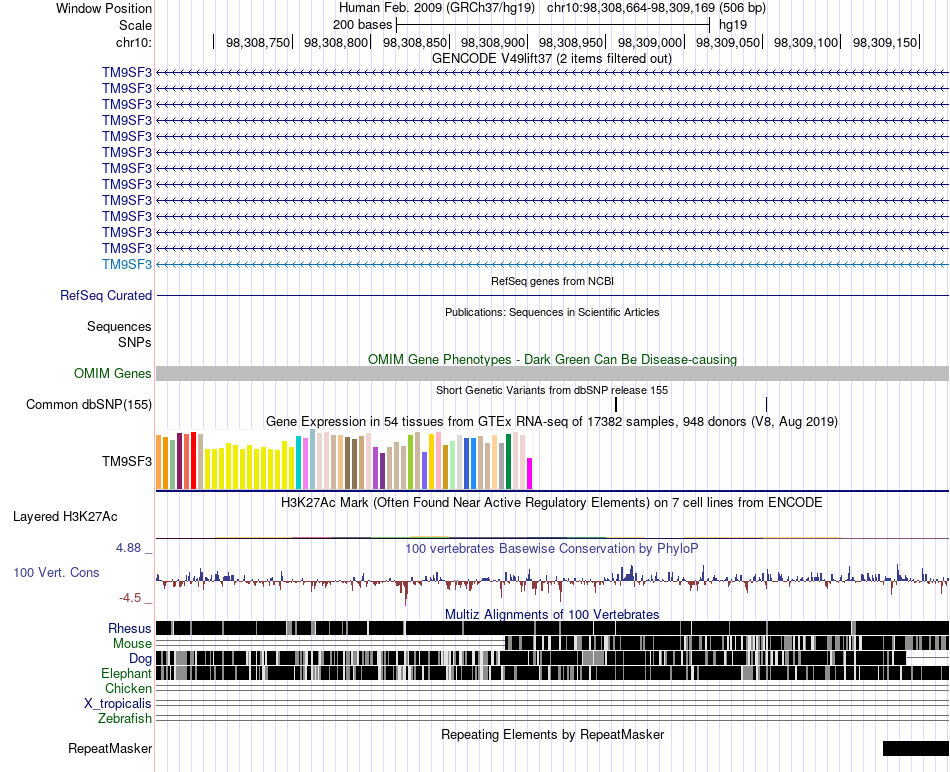Click the Layered H3K27Ac track label
950x772 pixels.
(65, 517)
